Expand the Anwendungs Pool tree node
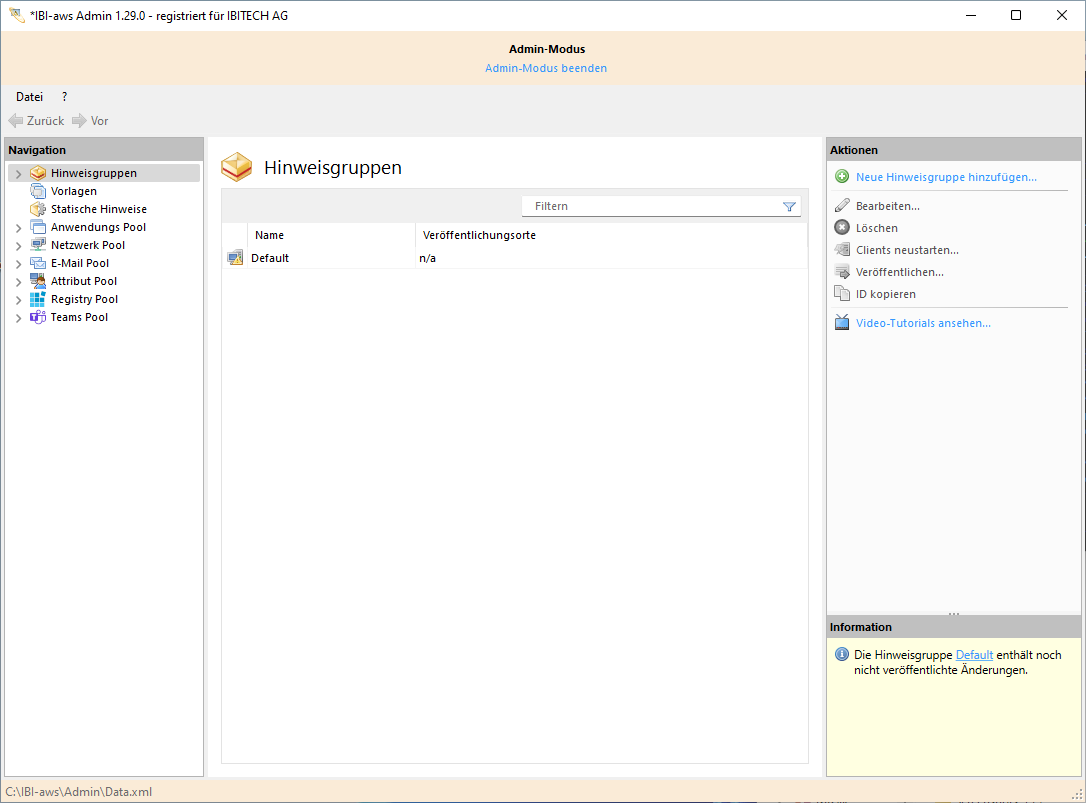This screenshot has height=803, width=1086. pos(18,228)
